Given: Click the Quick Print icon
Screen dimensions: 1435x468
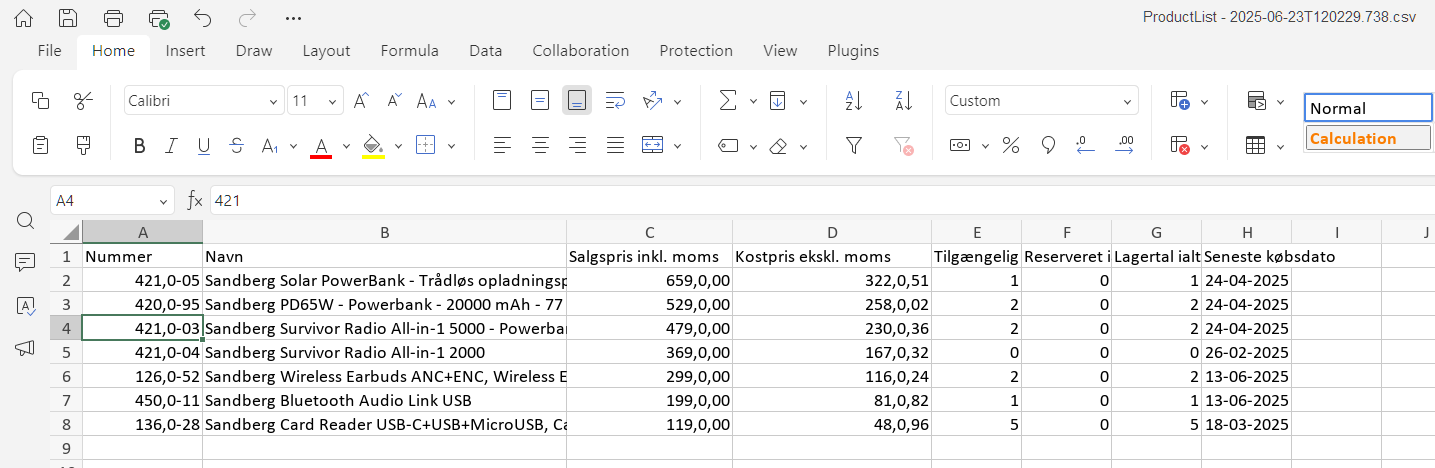Looking at the screenshot, I should 158,18.
